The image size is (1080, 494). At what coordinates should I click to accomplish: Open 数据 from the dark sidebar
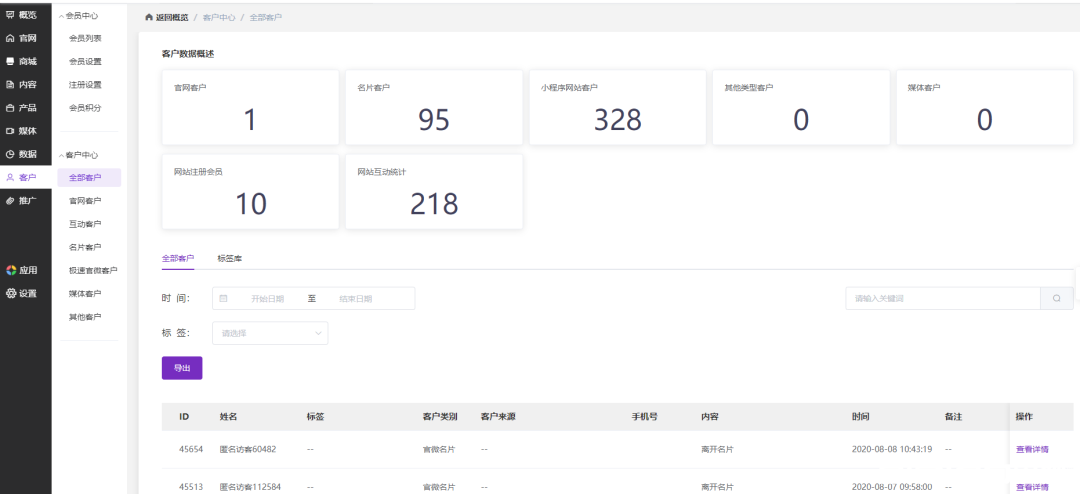point(21,154)
